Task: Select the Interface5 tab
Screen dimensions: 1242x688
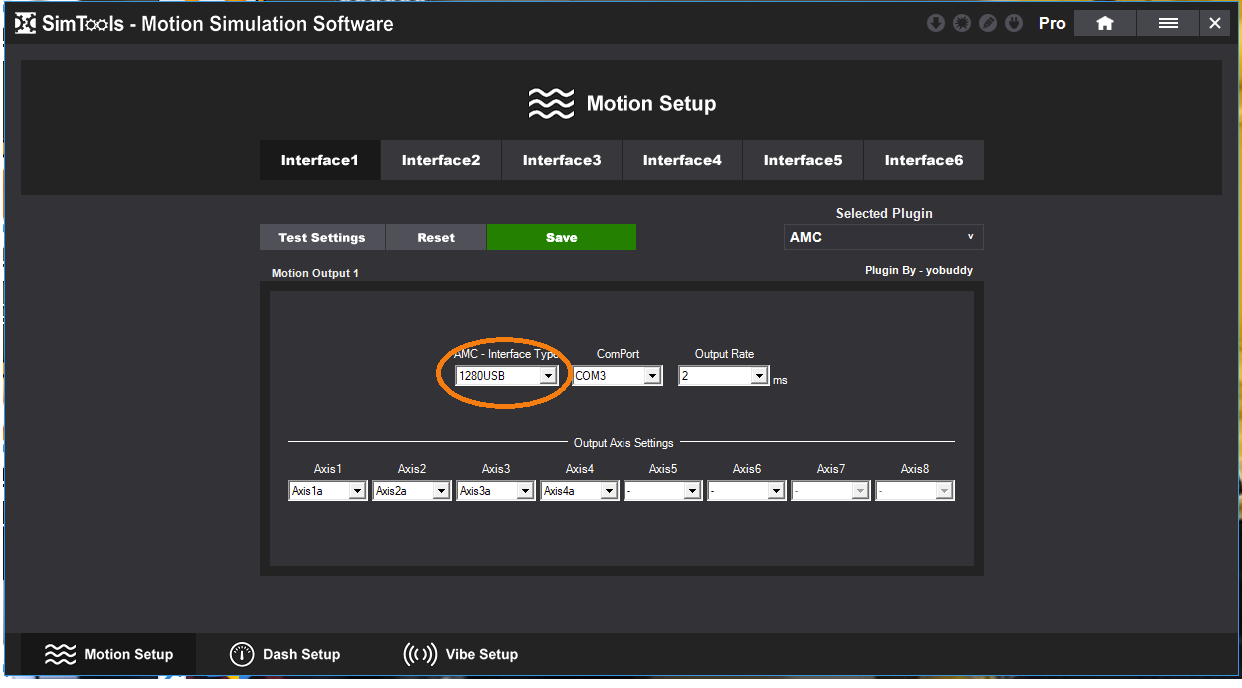Action: coord(803,160)
